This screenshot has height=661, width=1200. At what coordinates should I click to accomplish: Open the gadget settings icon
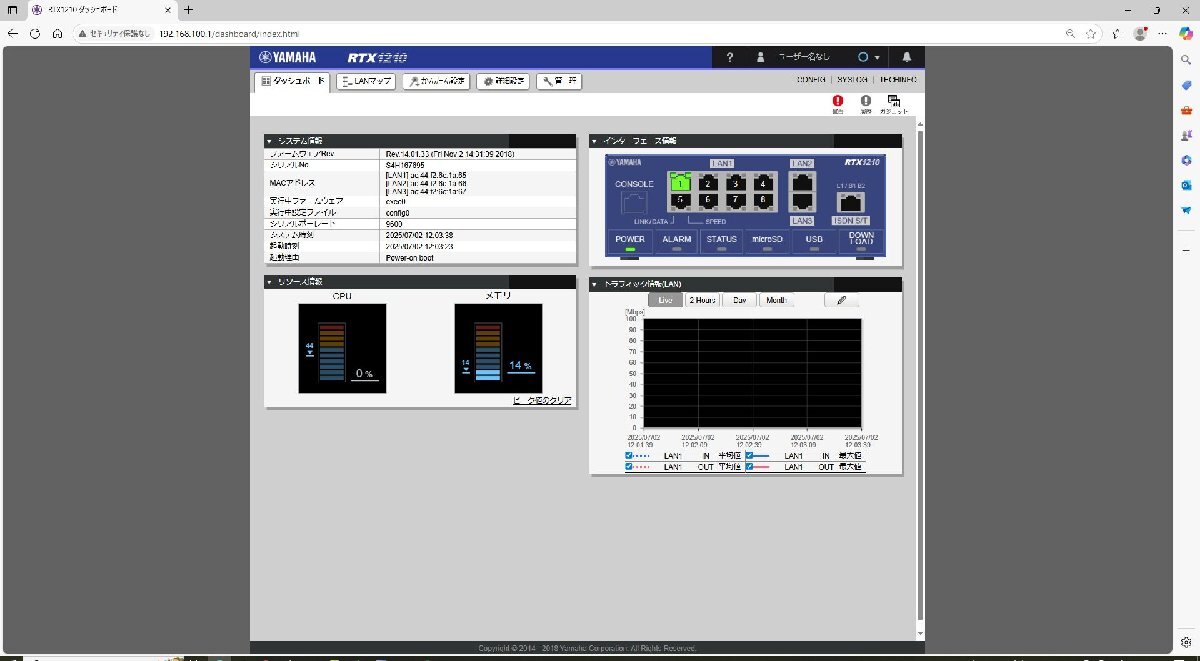coord(894,101)
